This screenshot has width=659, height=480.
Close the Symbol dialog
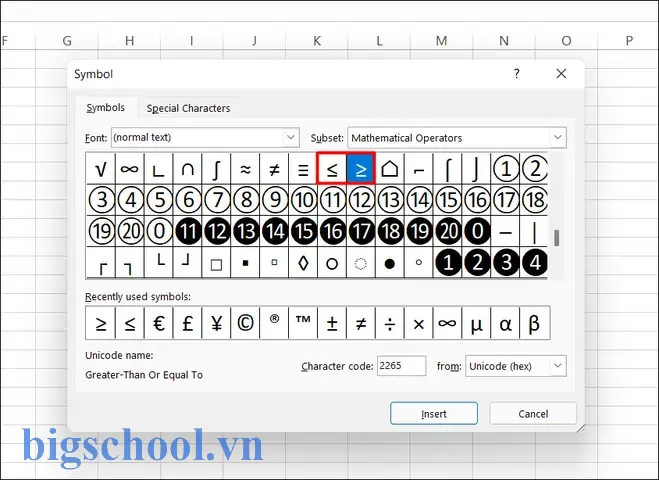[x=561, y=74]
